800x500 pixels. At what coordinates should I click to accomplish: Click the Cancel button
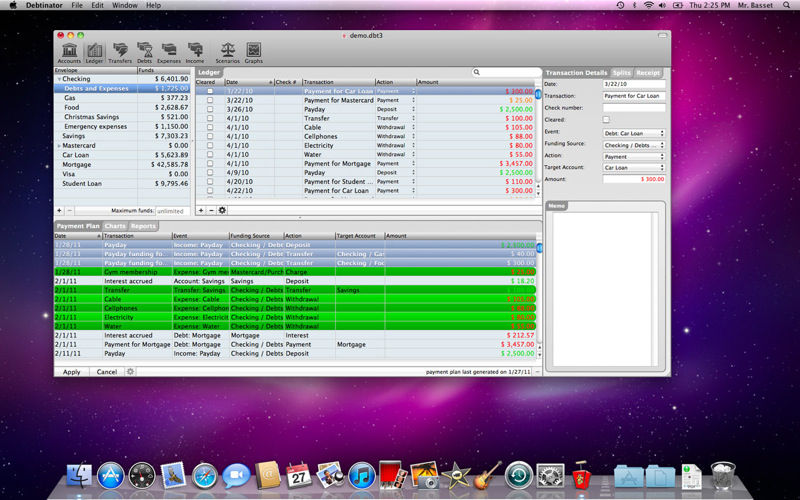pos(107,372)
